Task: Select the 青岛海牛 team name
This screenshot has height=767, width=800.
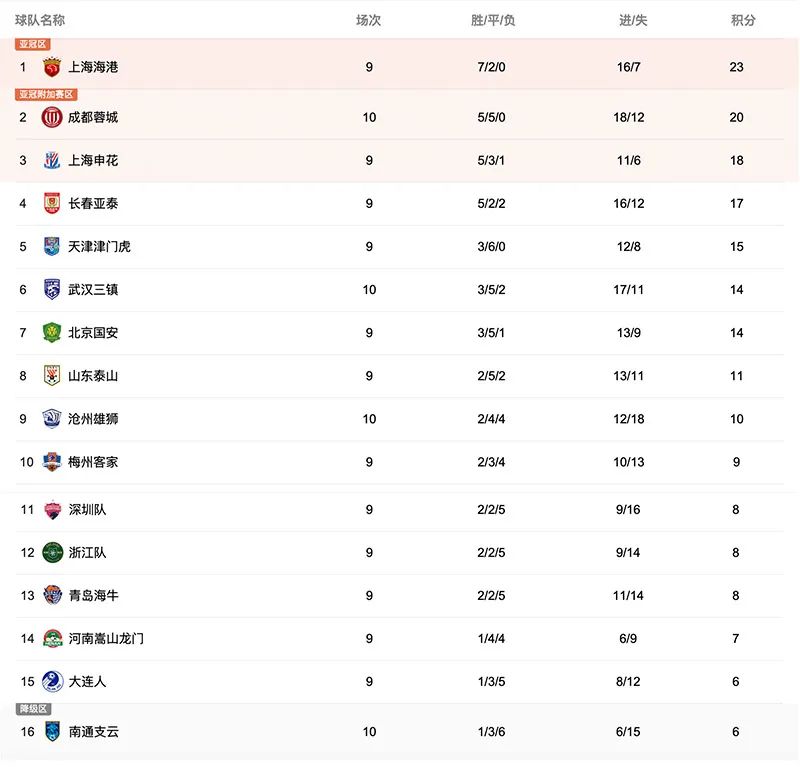Action: coord(93,595)
